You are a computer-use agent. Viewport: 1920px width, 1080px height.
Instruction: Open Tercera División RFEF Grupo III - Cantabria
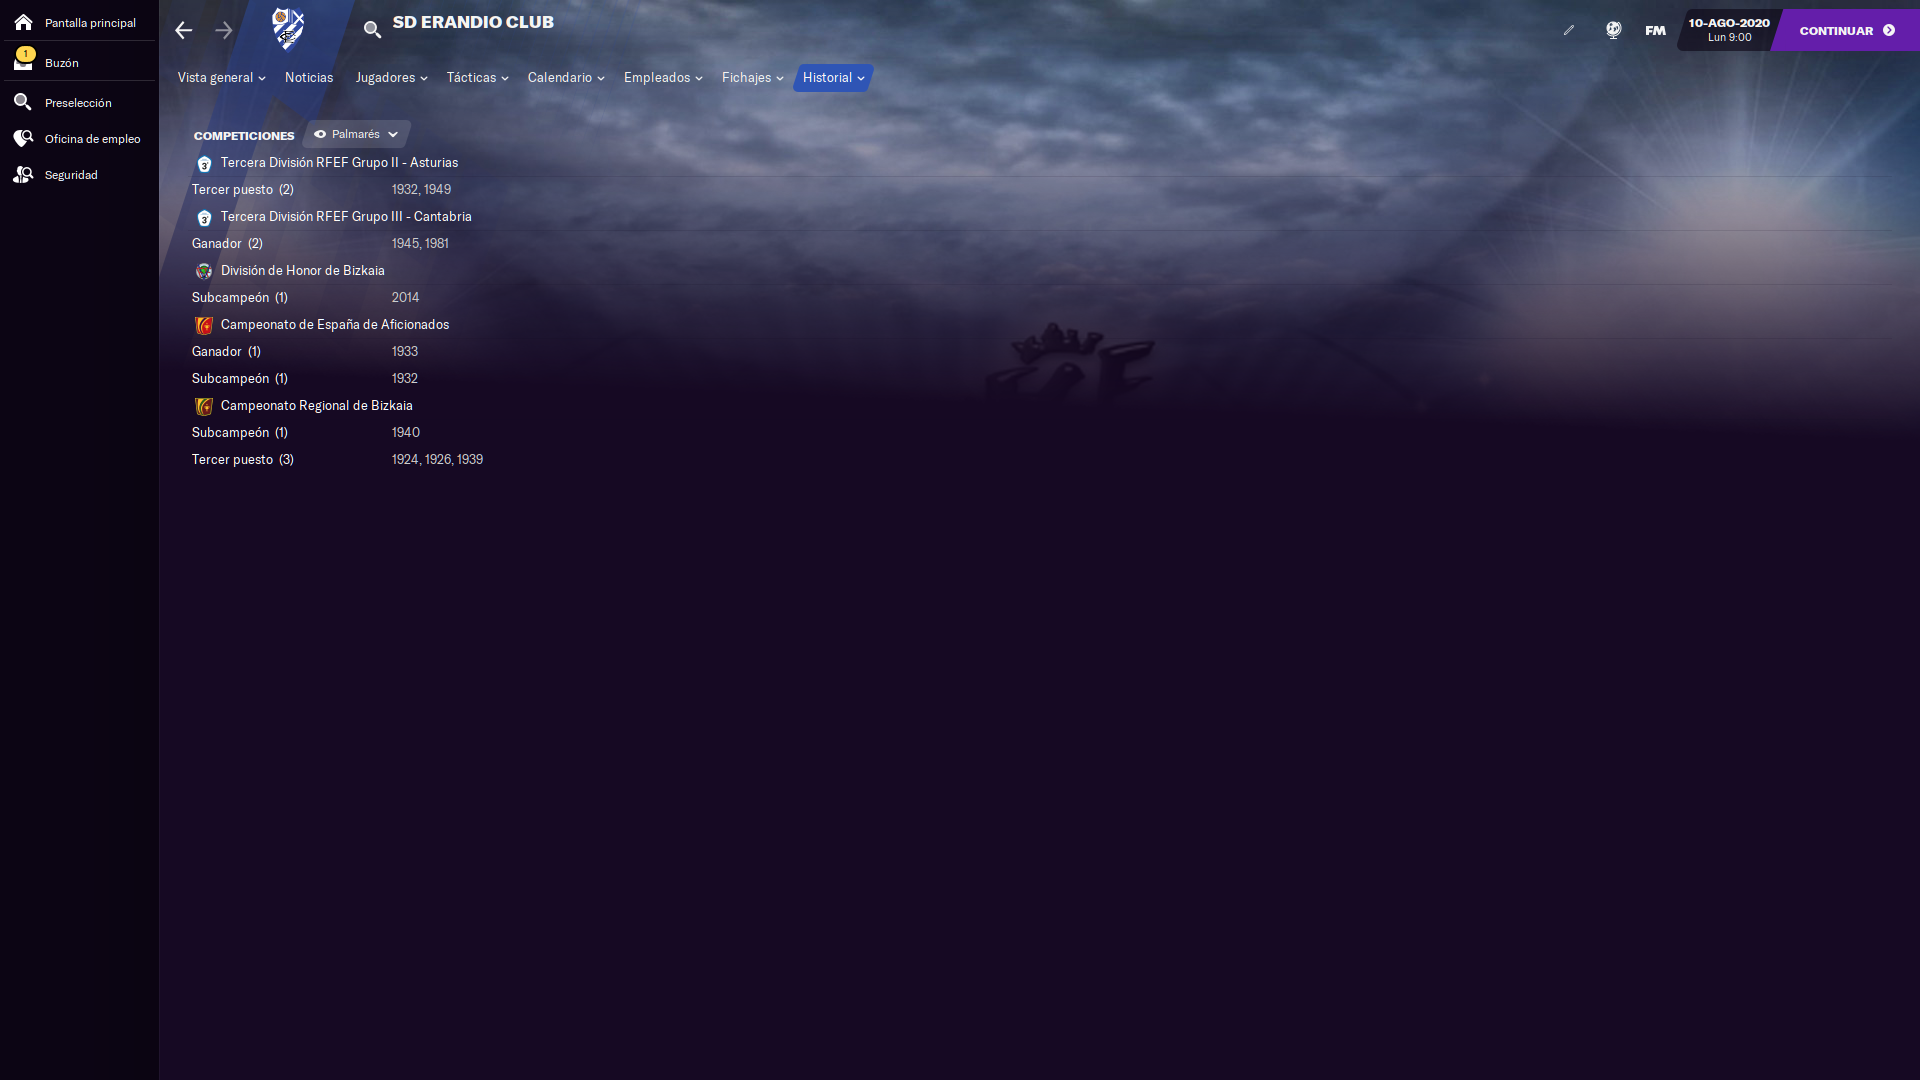[x=346, y=217]
